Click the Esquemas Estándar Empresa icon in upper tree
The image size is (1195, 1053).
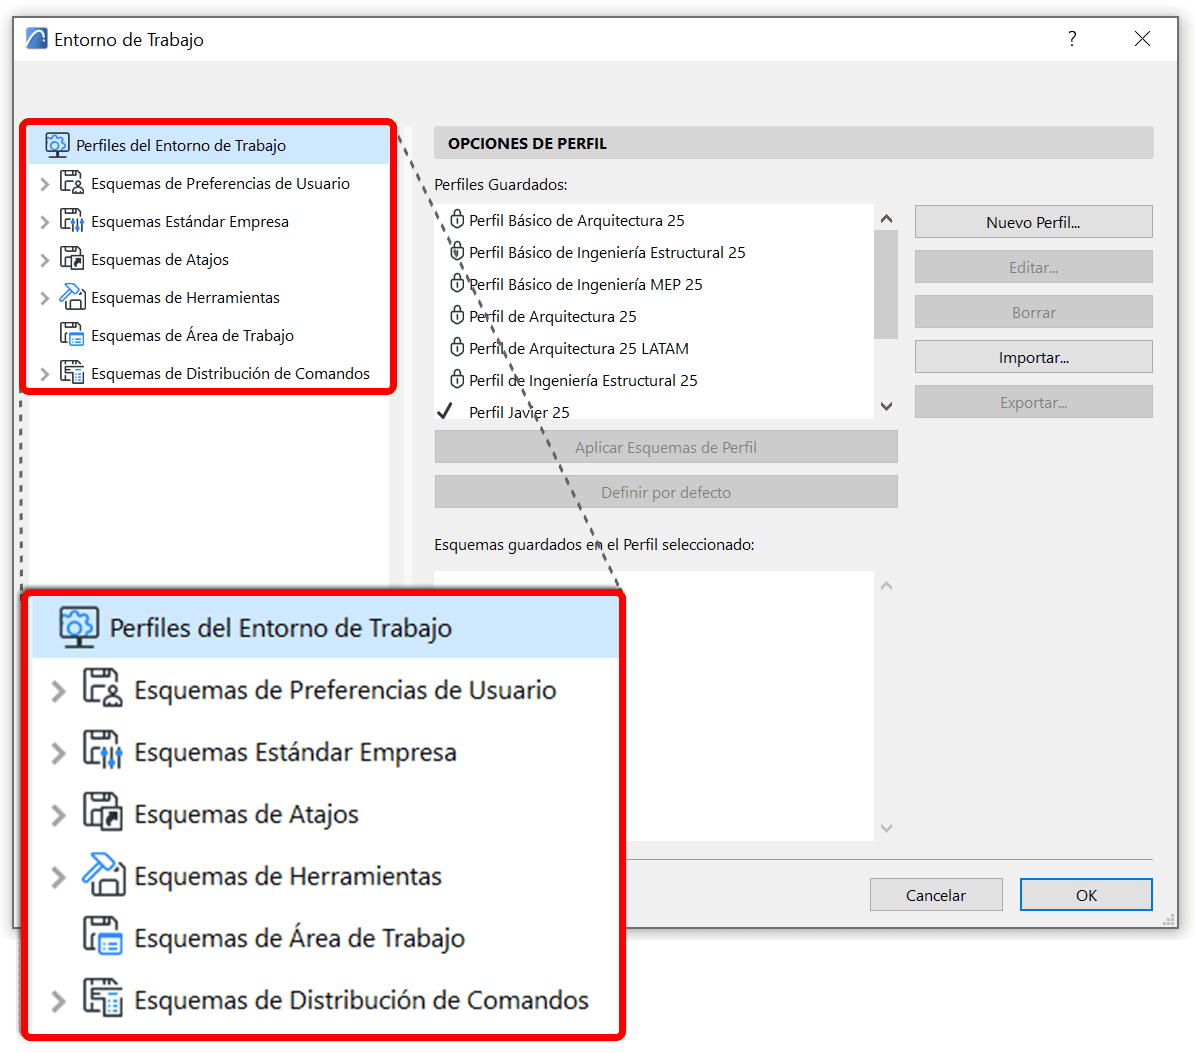click(x=71, y=221)
